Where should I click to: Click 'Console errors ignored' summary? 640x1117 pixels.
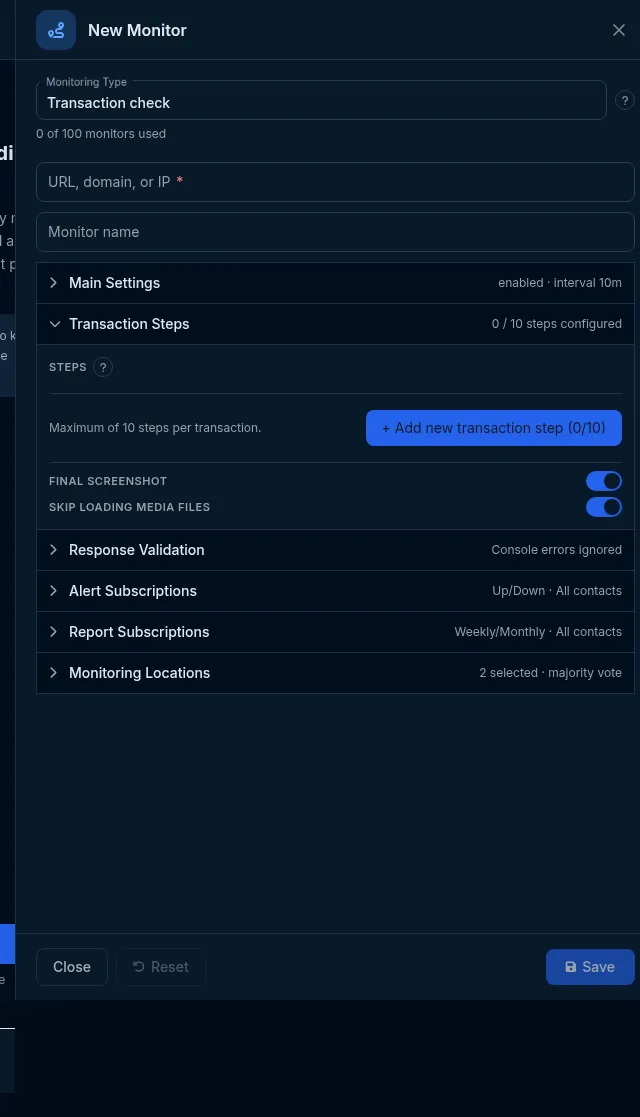[557, 550]
